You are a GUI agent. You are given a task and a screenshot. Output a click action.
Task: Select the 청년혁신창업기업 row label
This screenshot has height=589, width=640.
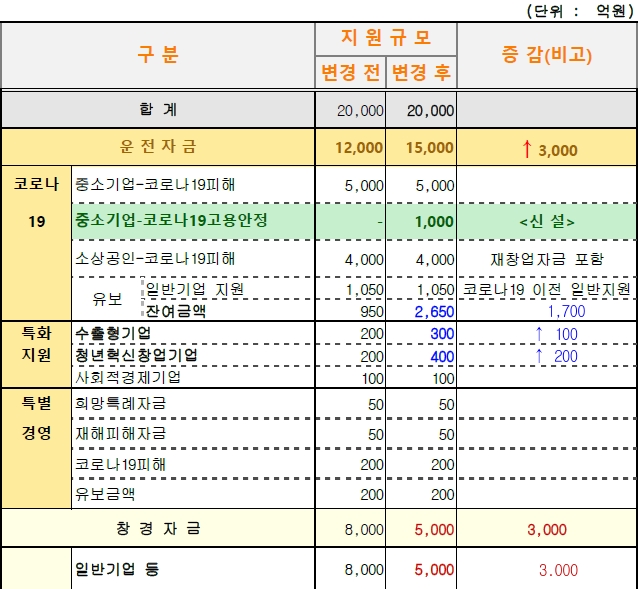136,355
